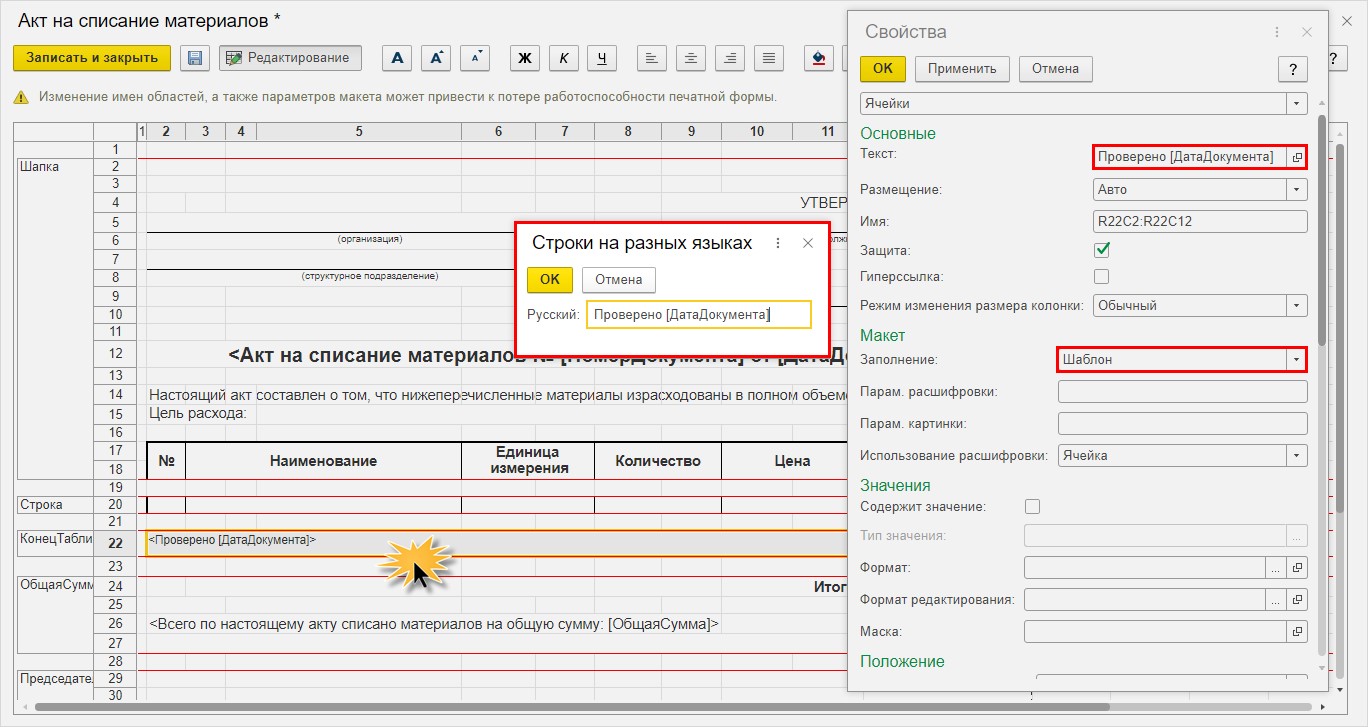This screenshot has width=1368, height=727.
Task: Click the Русский text field in the dialog
Action: coord(699,315)
